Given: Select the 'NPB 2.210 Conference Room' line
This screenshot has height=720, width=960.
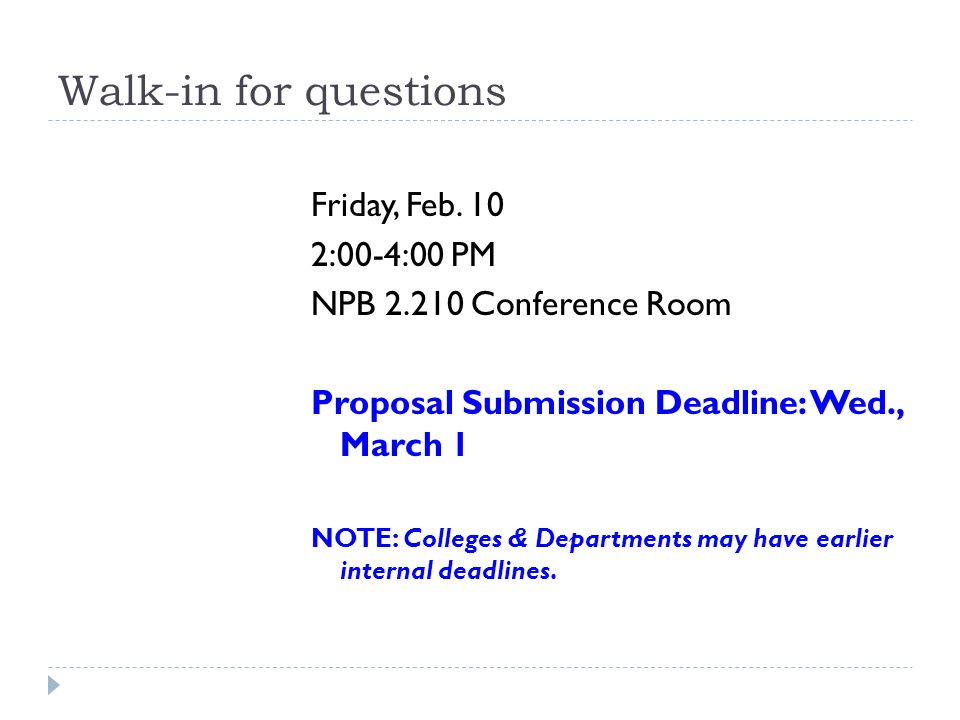Looking at the screenshot, I should (521, 304).
